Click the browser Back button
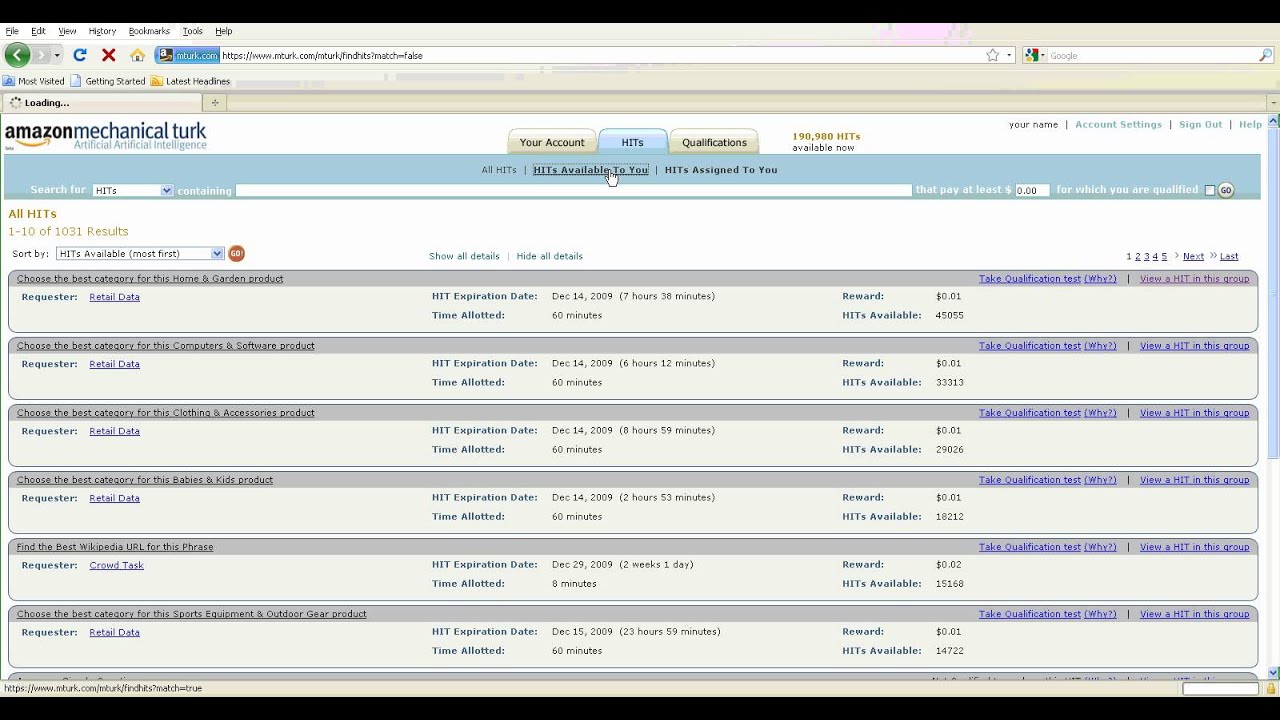This screenshot has width=1280, height=720. pyautogui.click(x=17, y=55)
